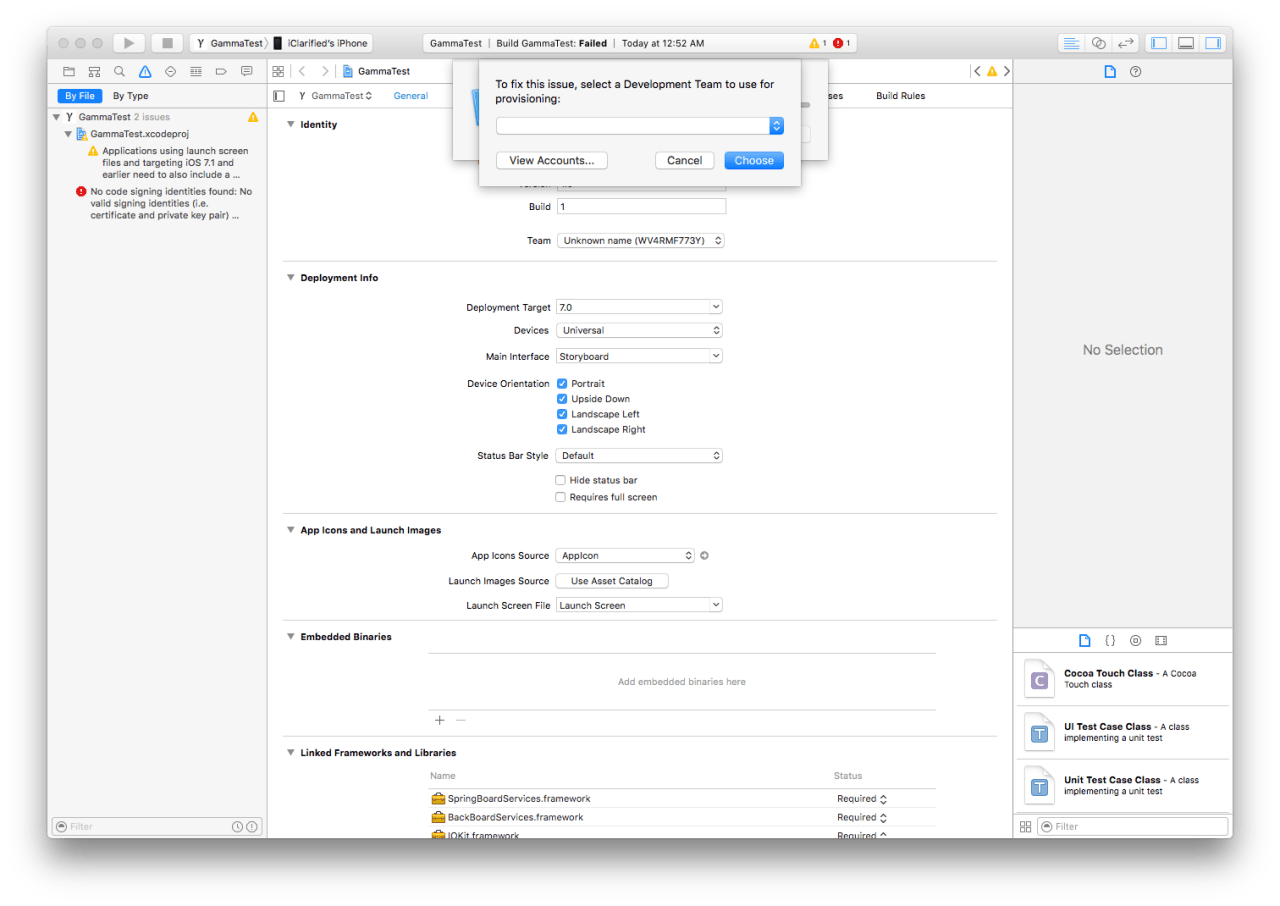Open the Quick Help inspector
The height and width of the screenshot is (906, 1280).
[x=1135, y=72]
